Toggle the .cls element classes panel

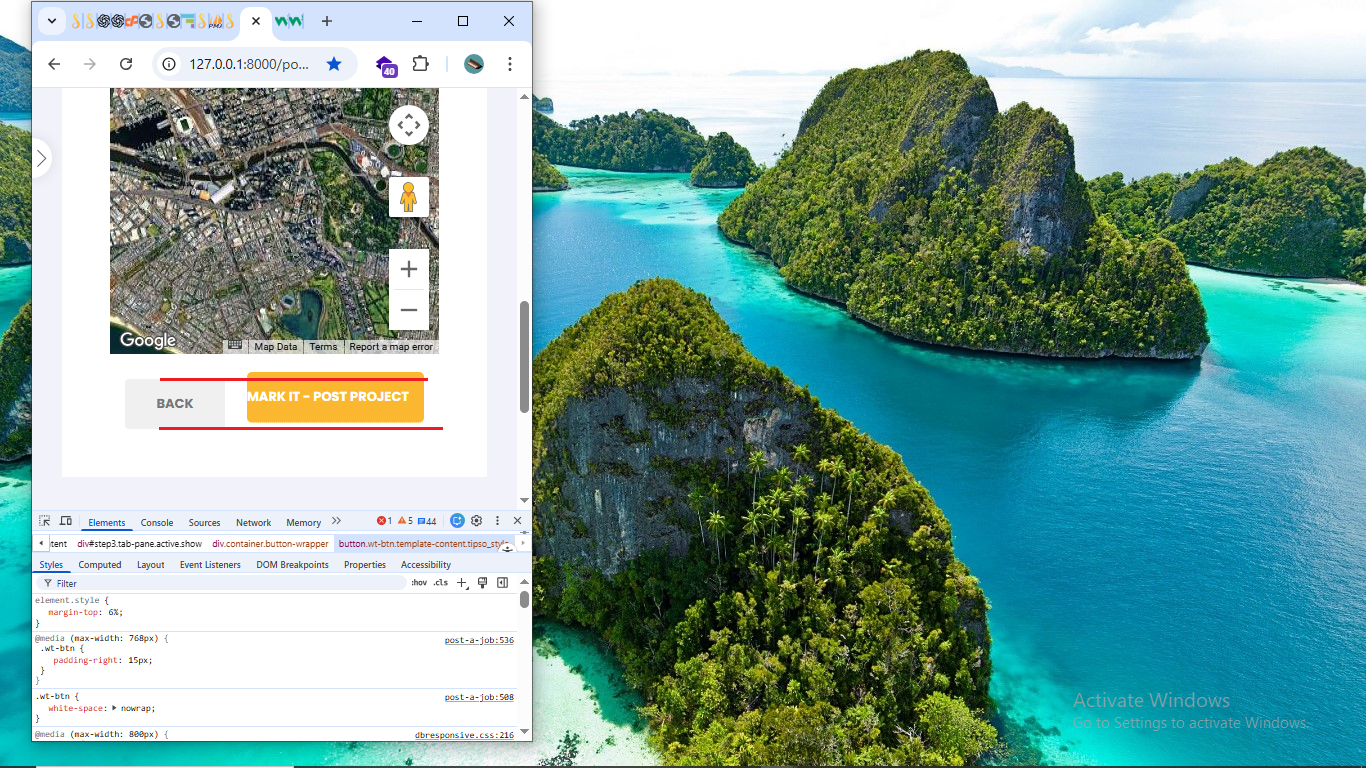tap(440, 583)
